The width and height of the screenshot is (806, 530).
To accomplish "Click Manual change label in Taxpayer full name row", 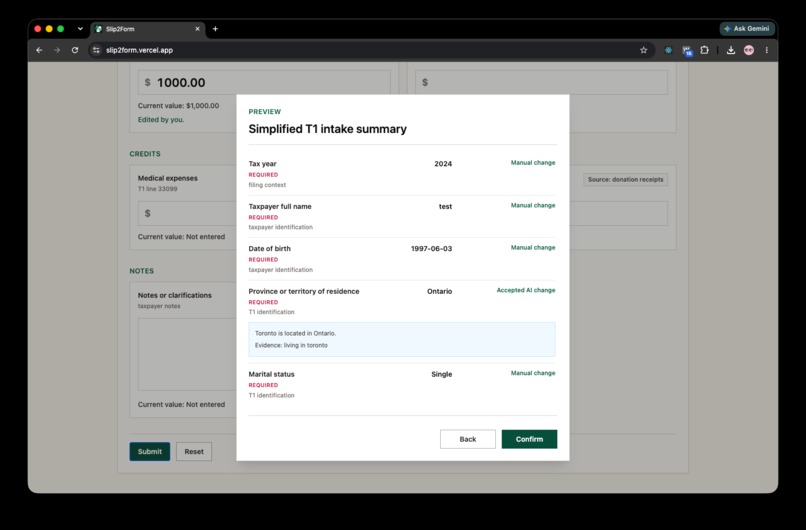I will 533,205.
